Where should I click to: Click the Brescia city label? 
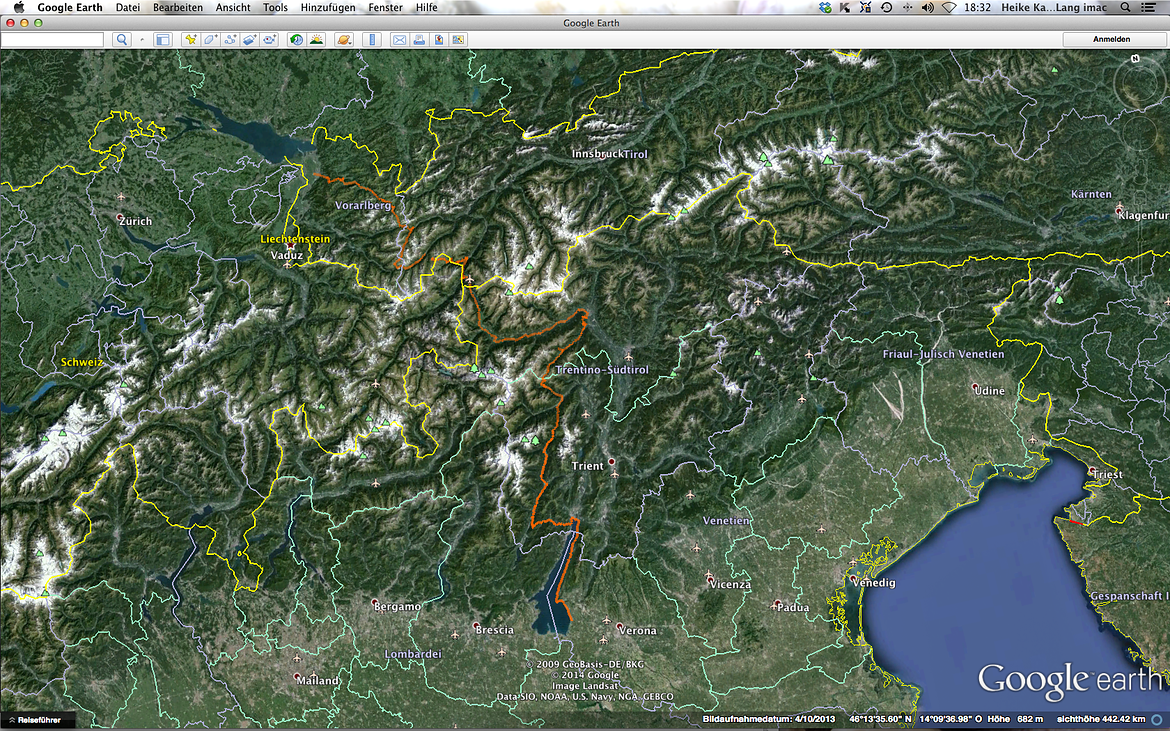point(495,630)
